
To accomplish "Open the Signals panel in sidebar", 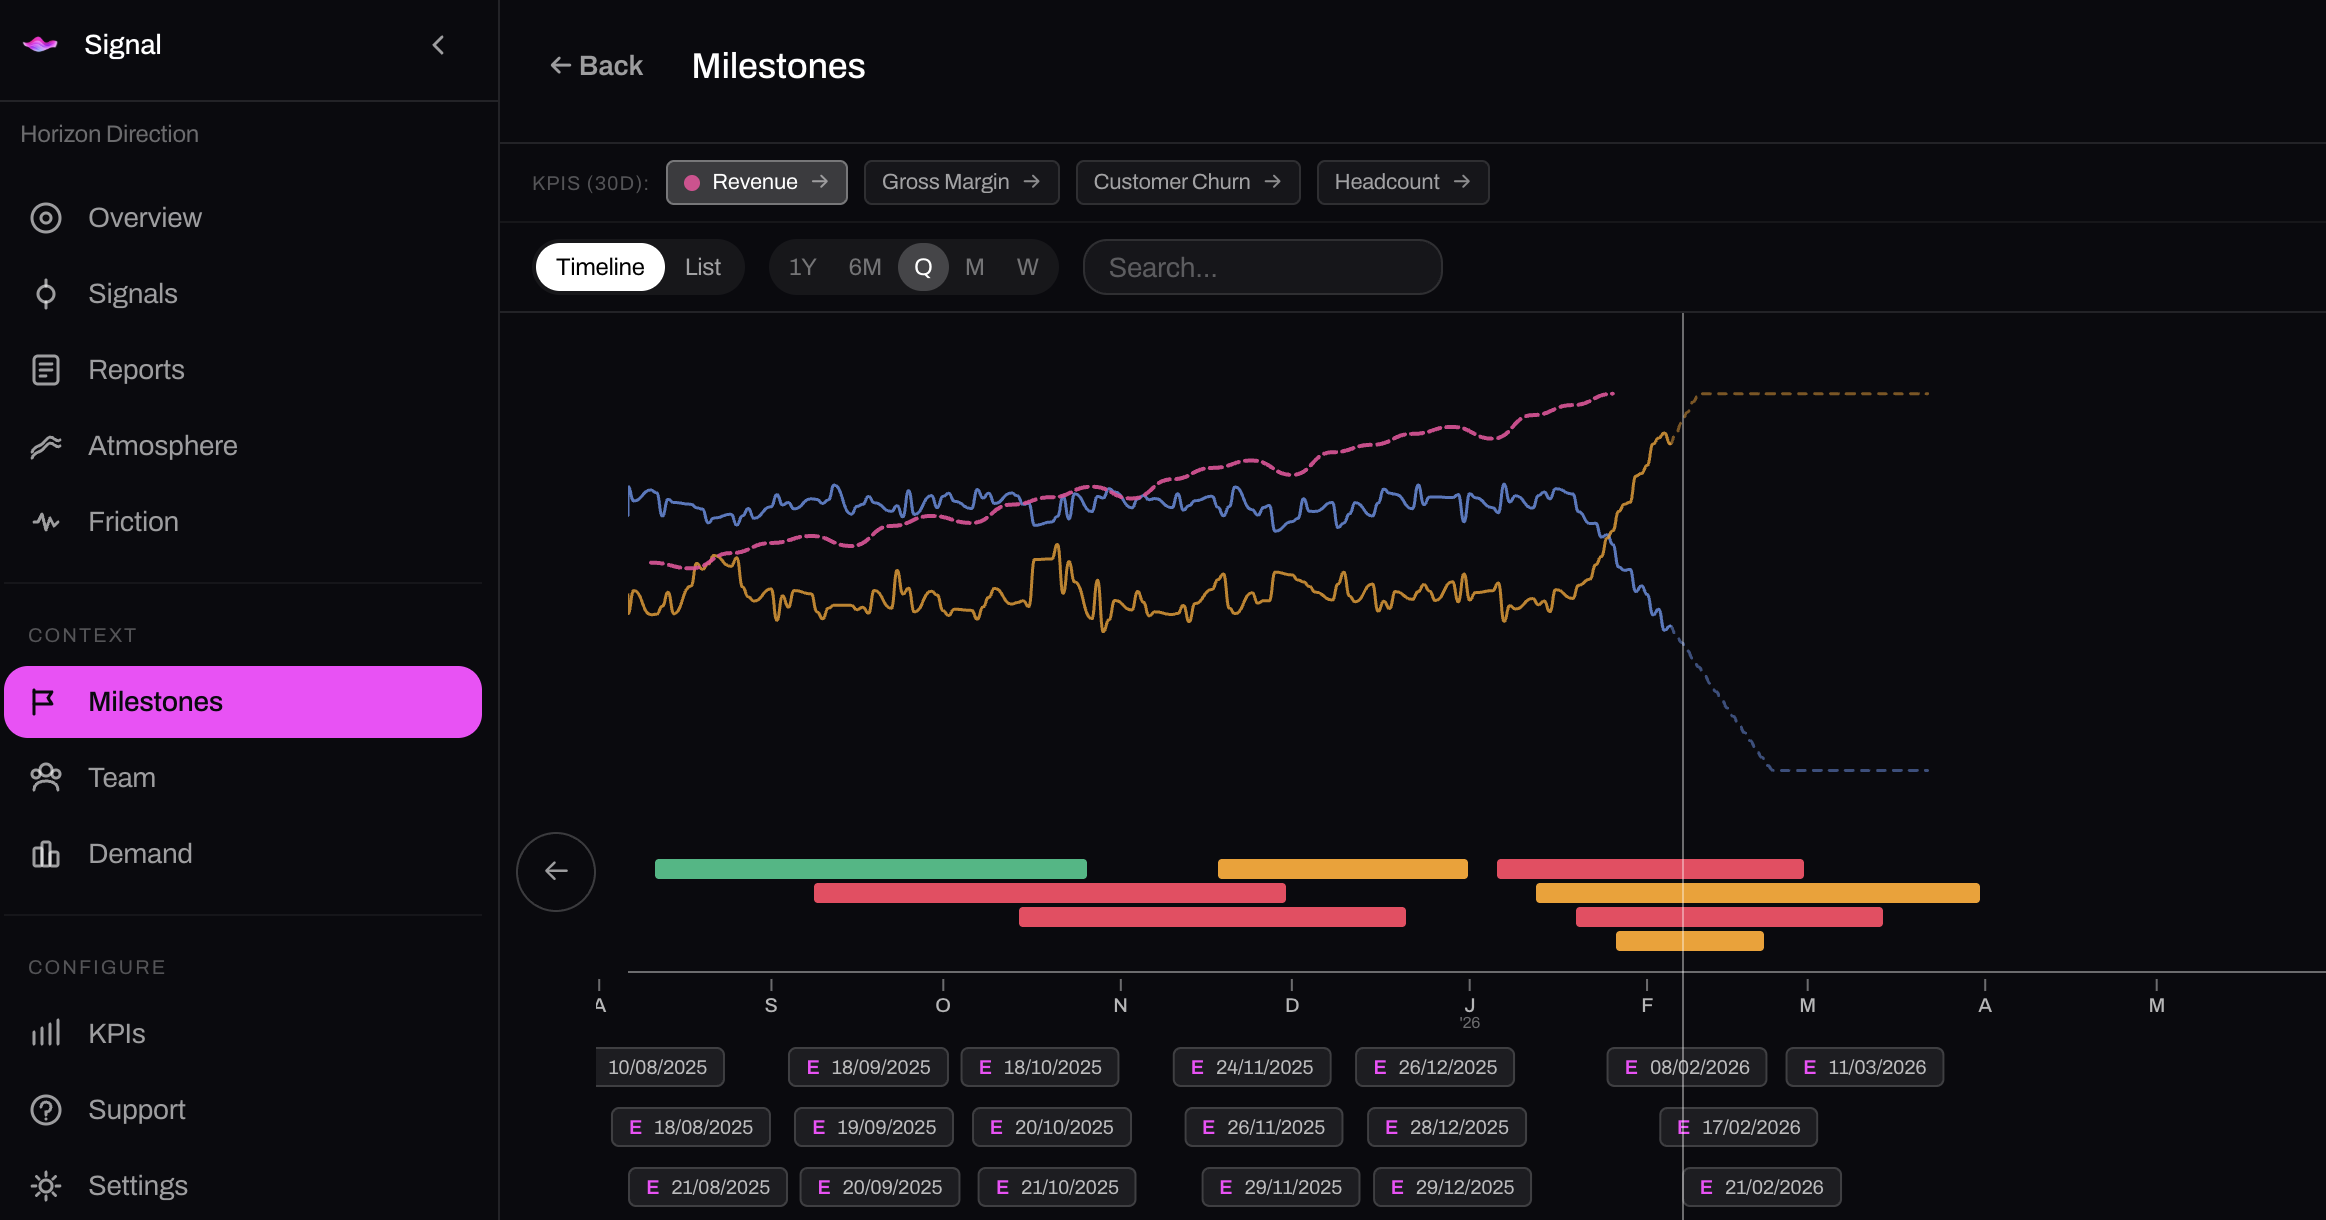I will [131, 293].
